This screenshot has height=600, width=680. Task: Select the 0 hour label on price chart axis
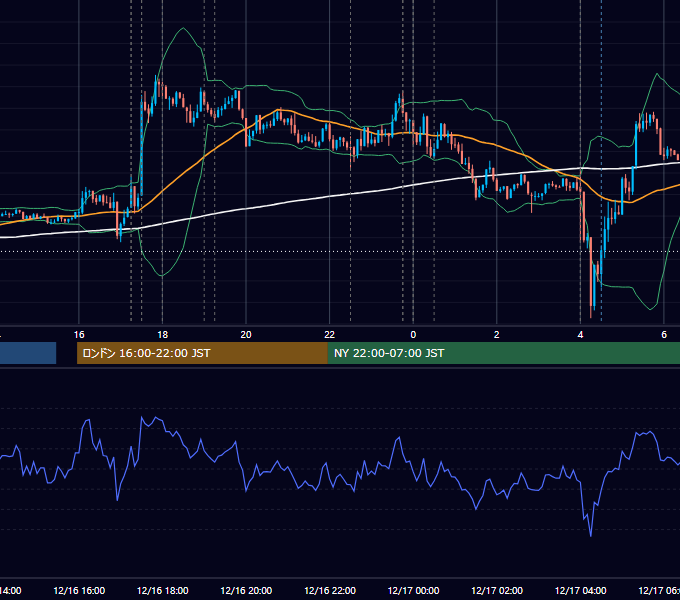click(413, 335)
